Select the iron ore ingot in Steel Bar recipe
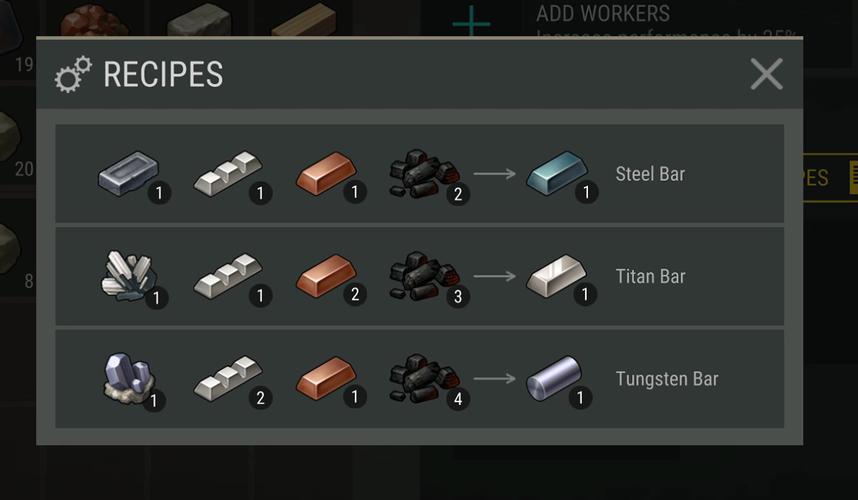The width and height of the screenshot is (858, 500). pyautogui.click(x=129, y=173)
